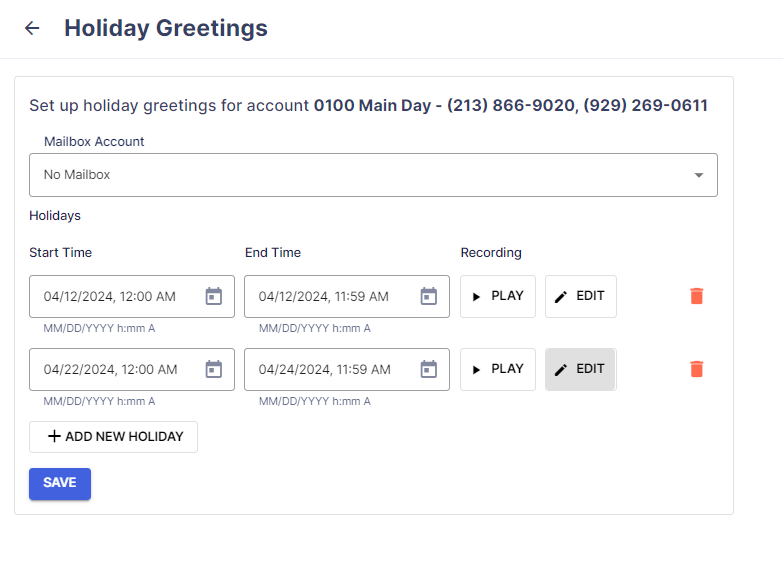Play the recording for the 04/12/2024 holiday

(x=498, y=296)
